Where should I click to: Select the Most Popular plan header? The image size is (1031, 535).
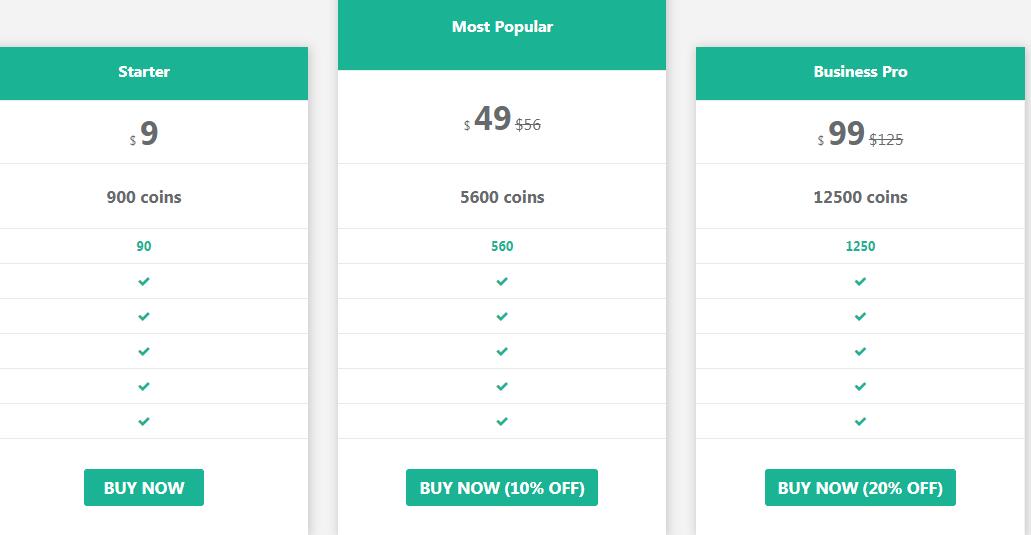coord(502,35)
